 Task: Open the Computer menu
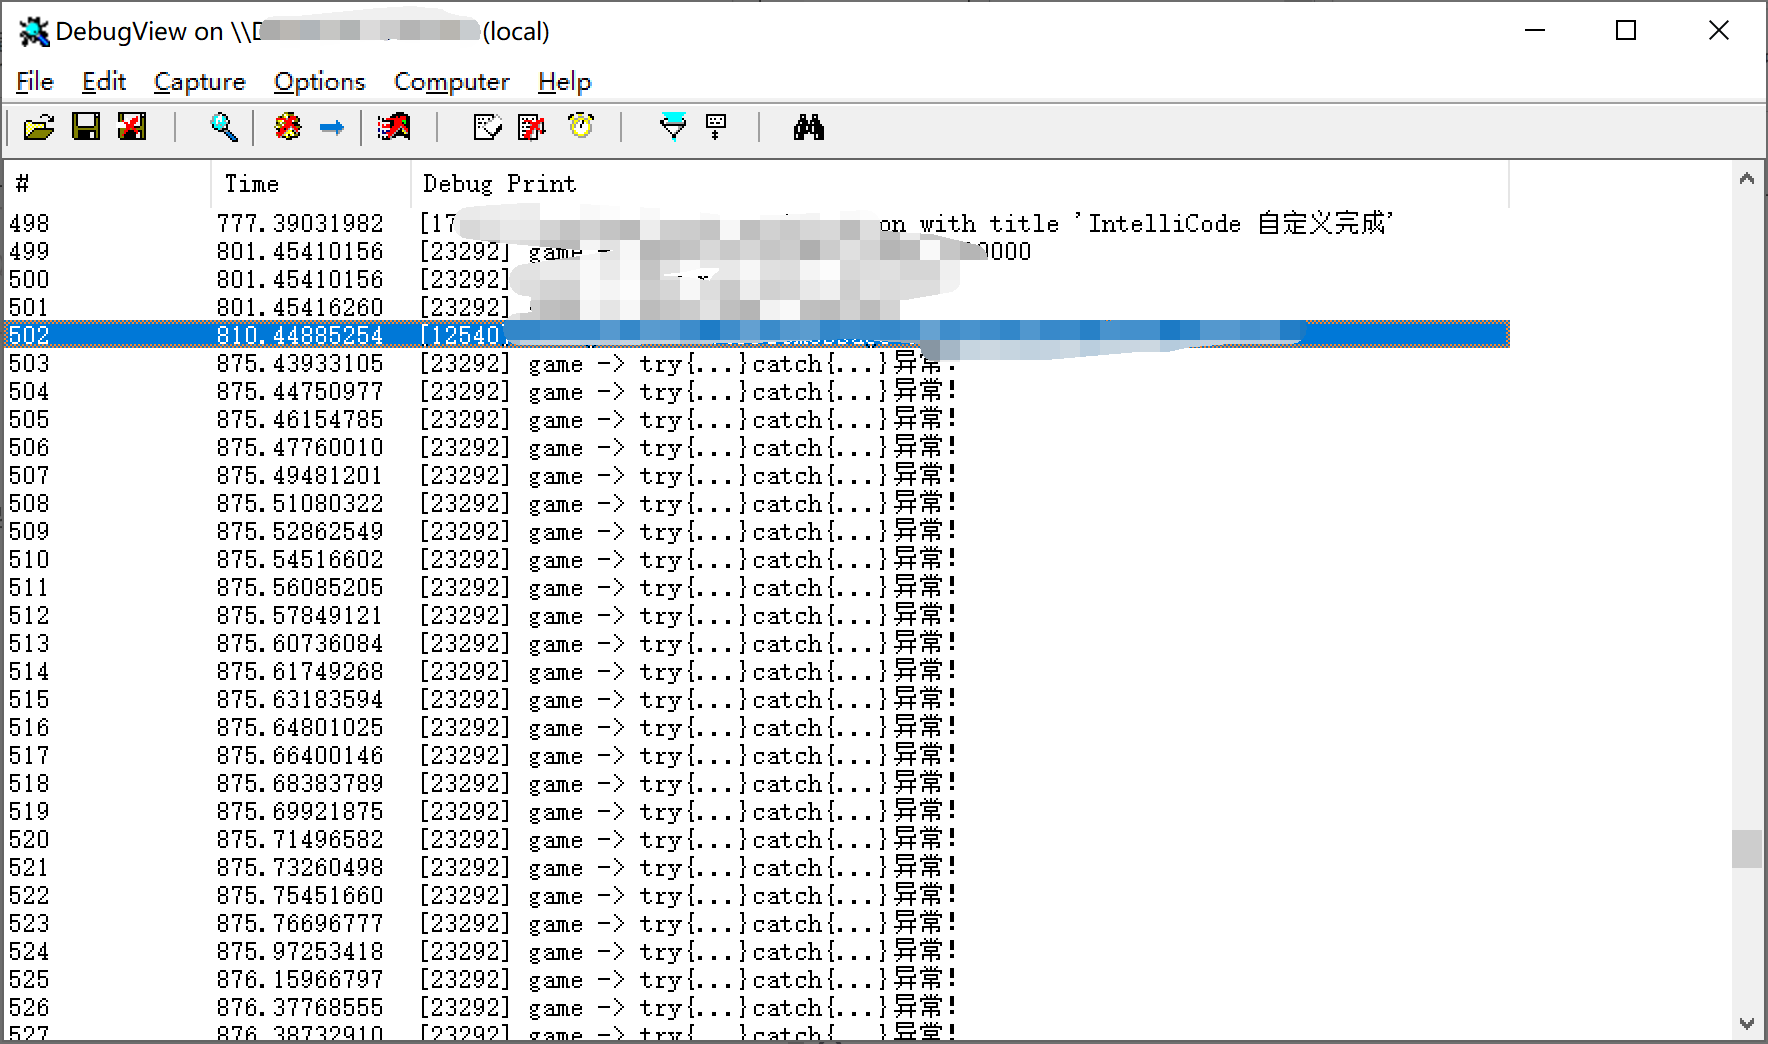point(451,81)
